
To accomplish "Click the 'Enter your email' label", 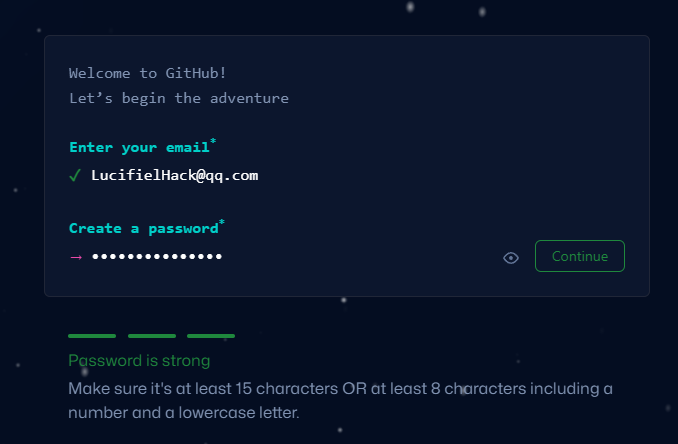I will click(139, 147).
